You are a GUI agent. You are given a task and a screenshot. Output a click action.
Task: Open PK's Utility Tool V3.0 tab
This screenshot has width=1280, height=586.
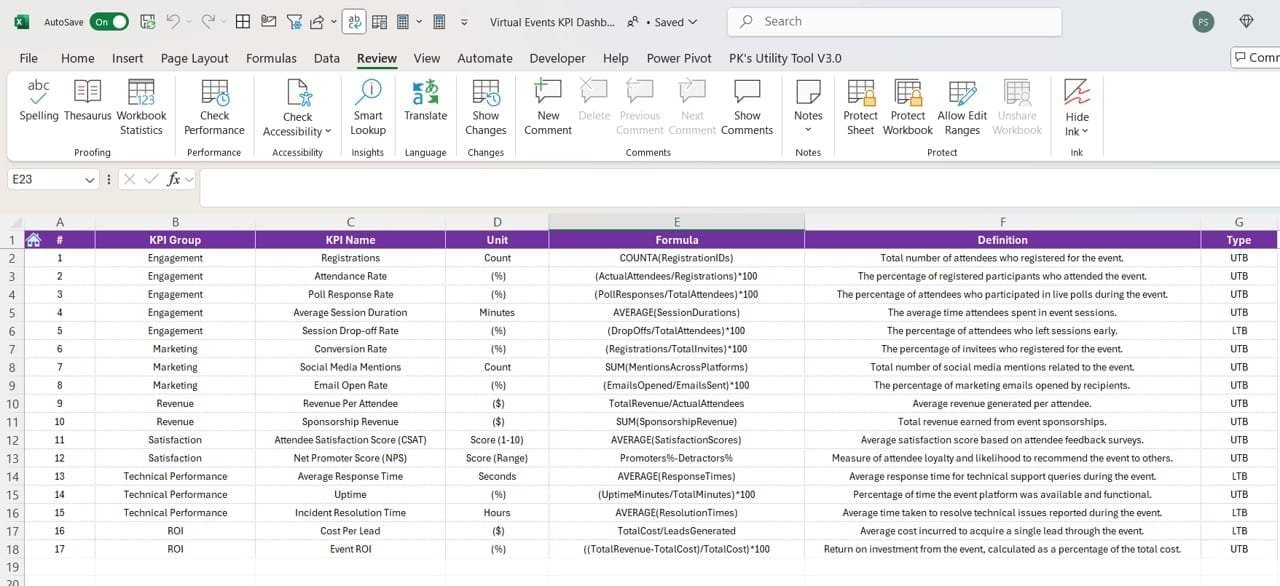pos(785,58)
